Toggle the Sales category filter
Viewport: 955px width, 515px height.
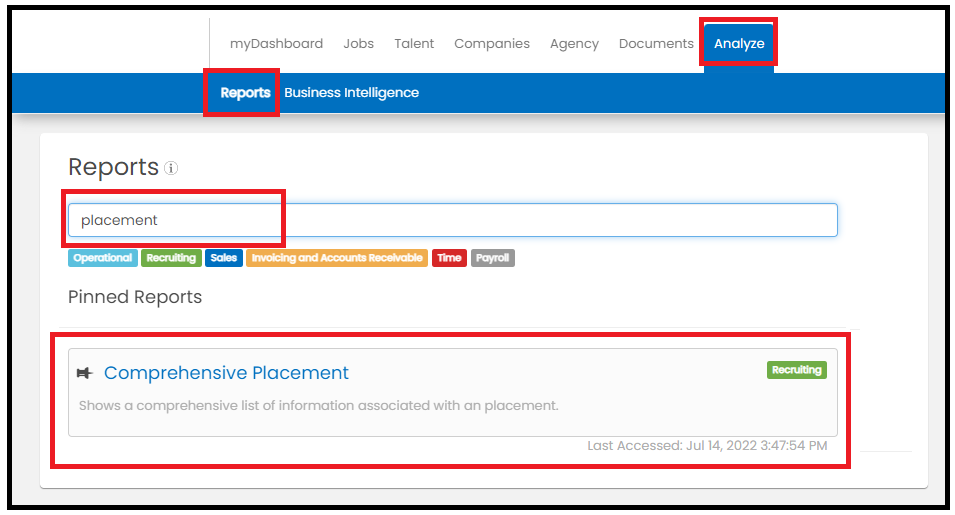click(224, 258)
